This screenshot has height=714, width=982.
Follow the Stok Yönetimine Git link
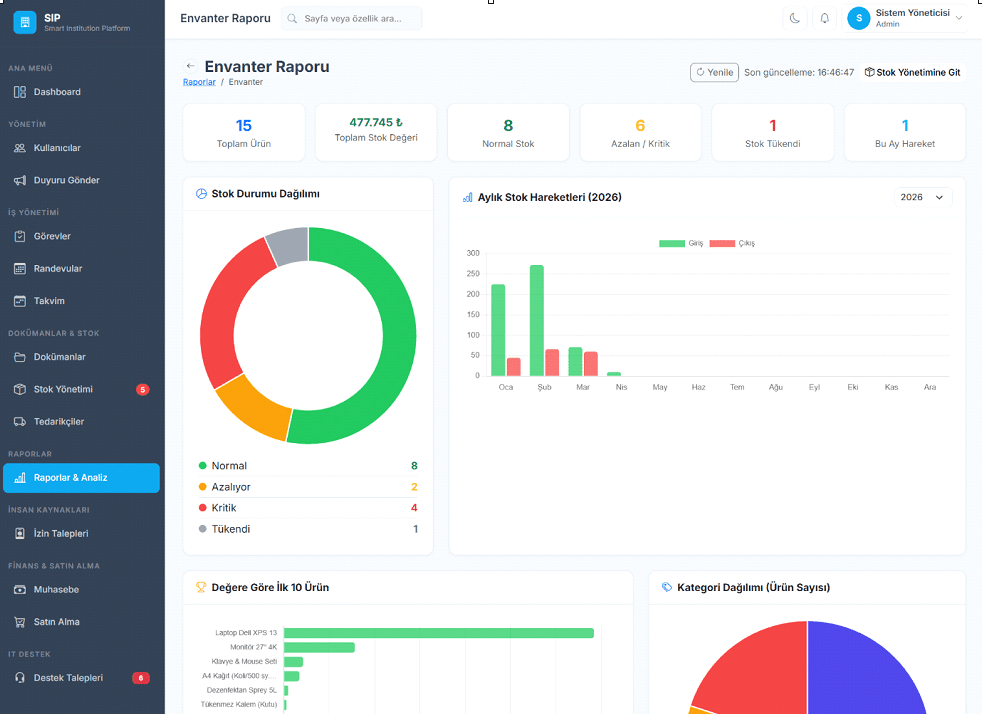coord(912,72)
